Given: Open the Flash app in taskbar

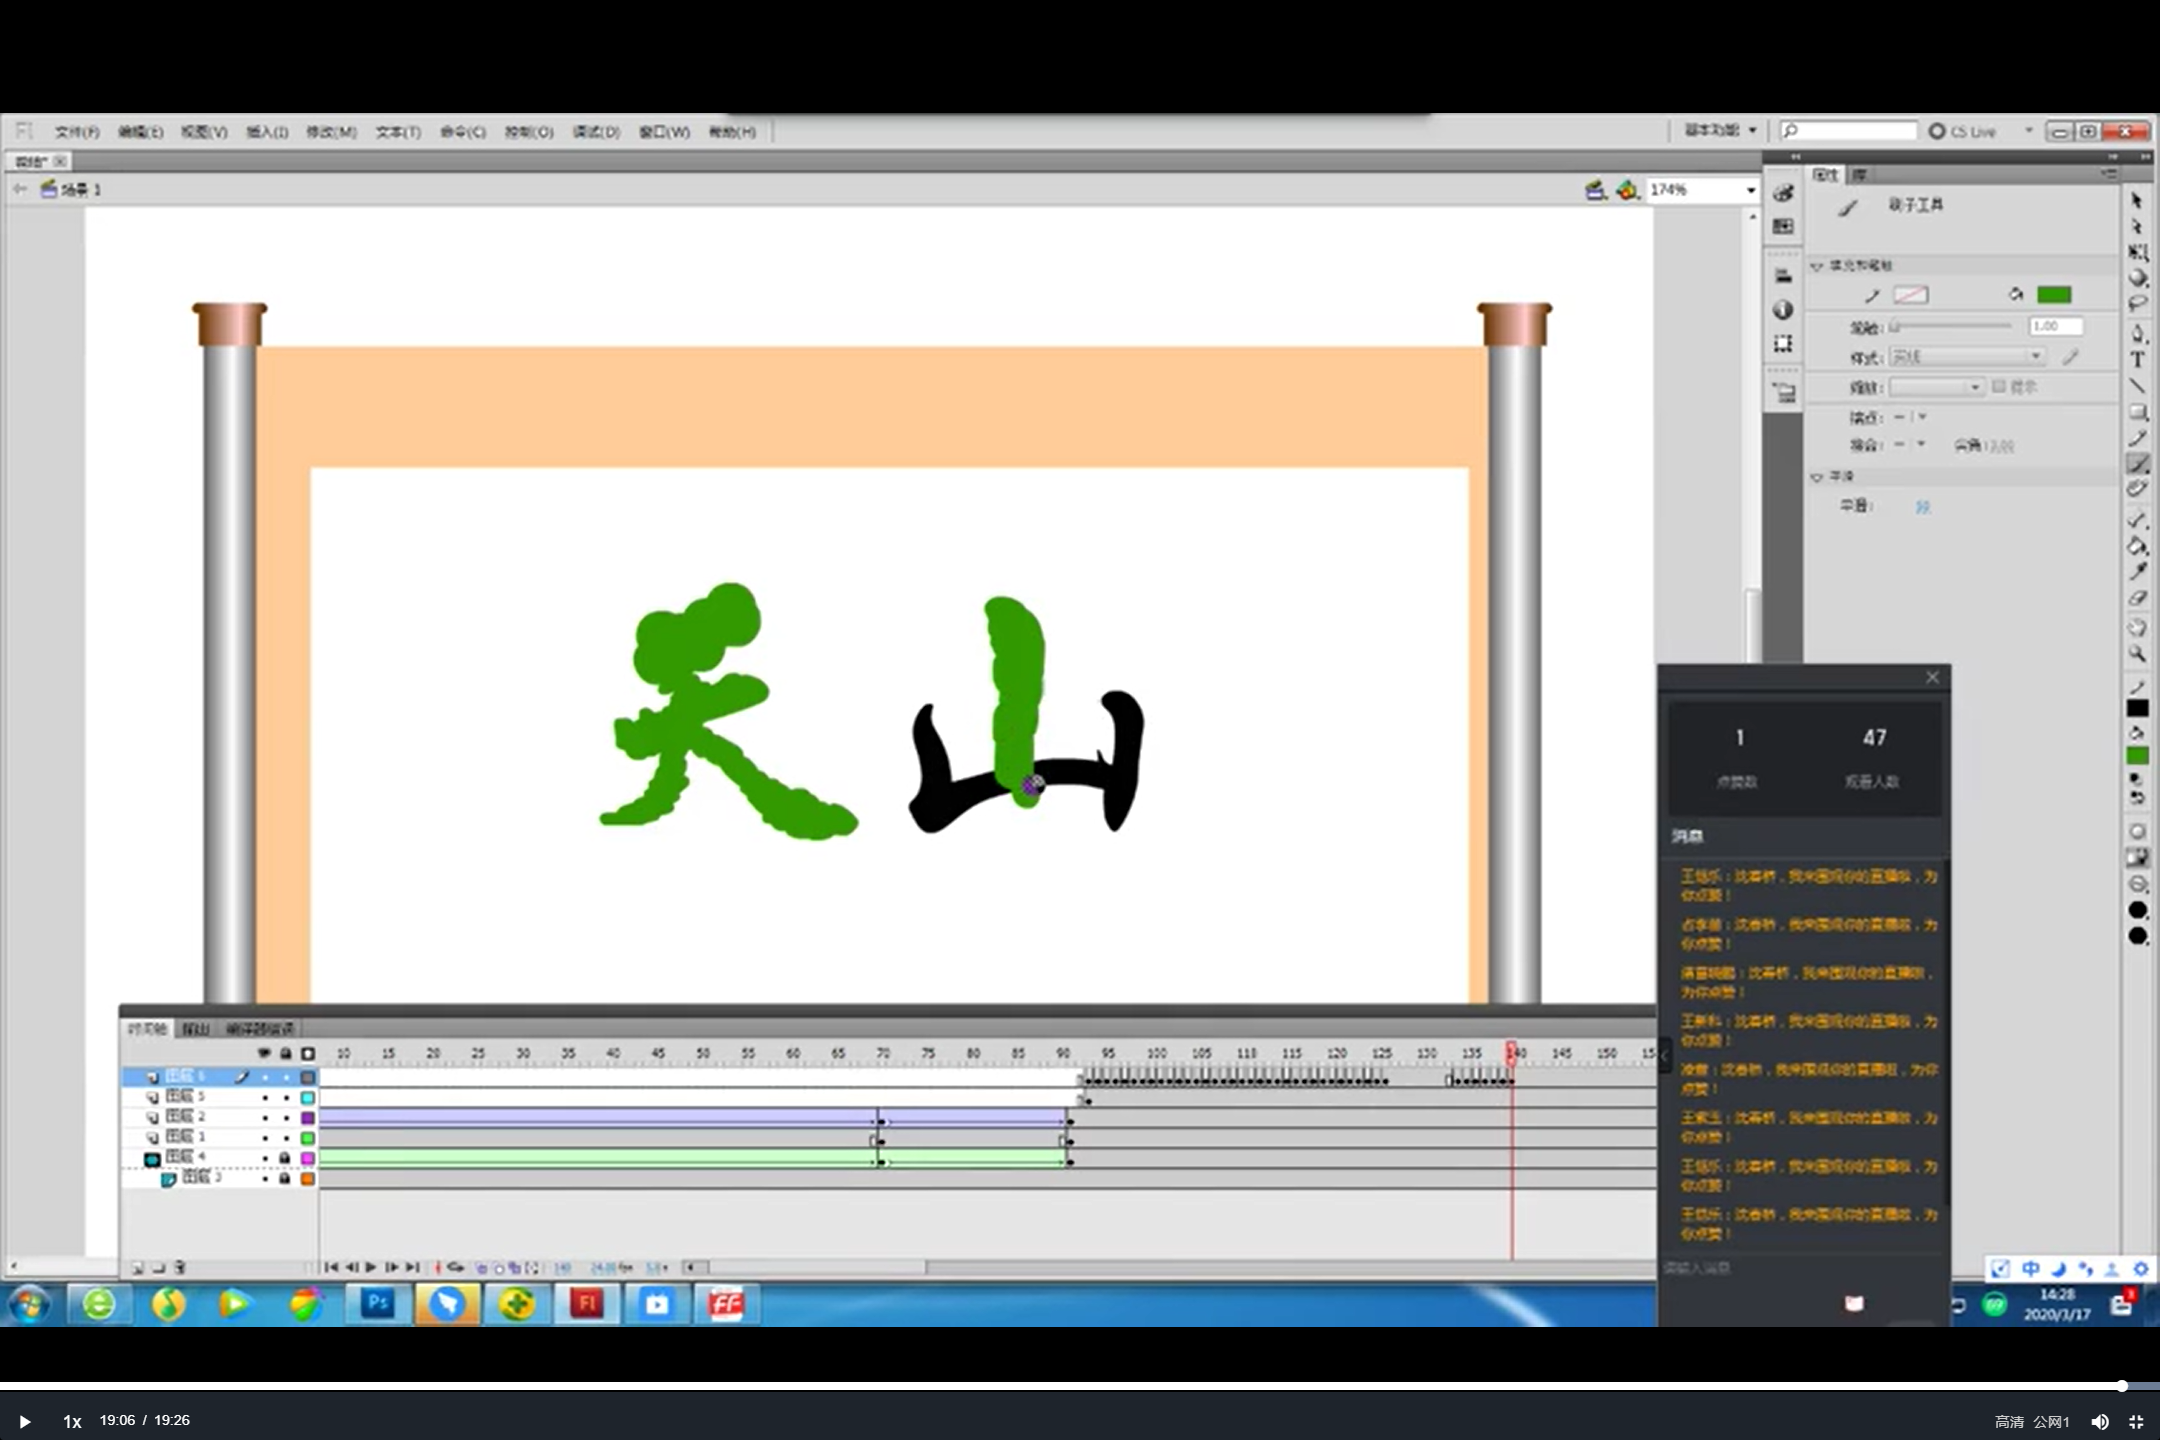Looking at the screenshot, I should tap(586, 1304).
